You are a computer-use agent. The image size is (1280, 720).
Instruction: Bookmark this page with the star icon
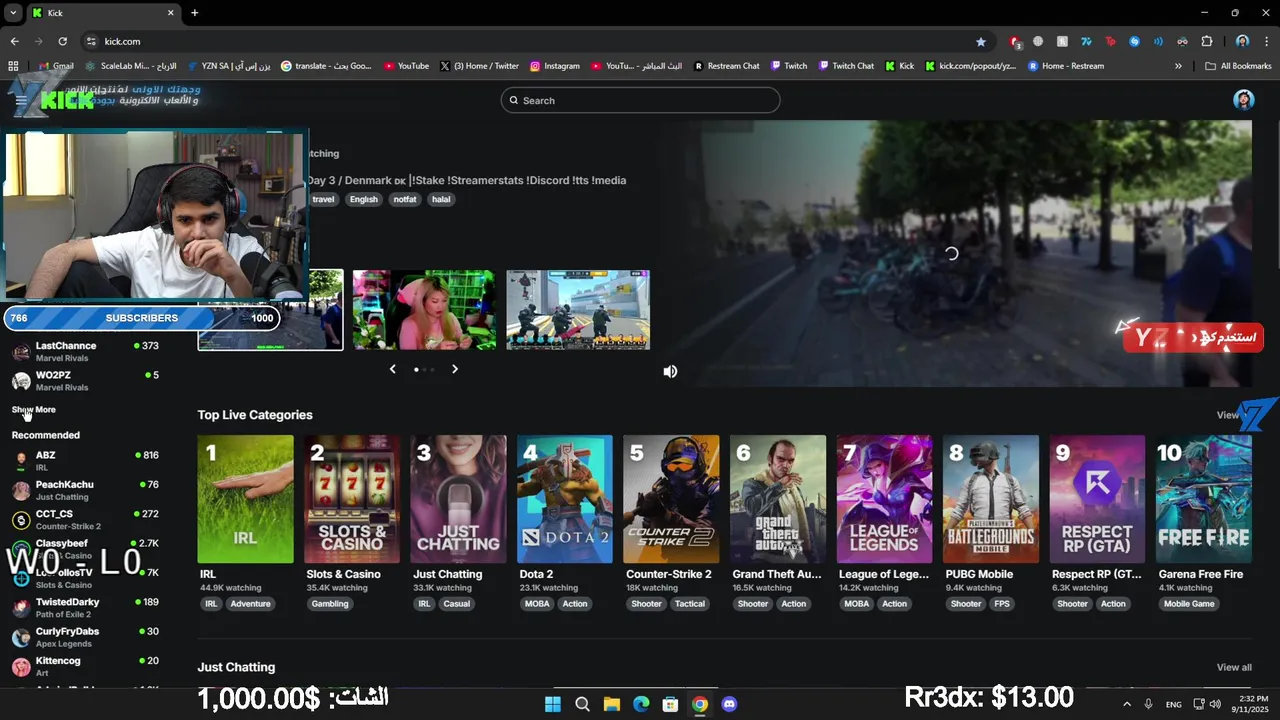pyautogui.click(x=981, y=41)
